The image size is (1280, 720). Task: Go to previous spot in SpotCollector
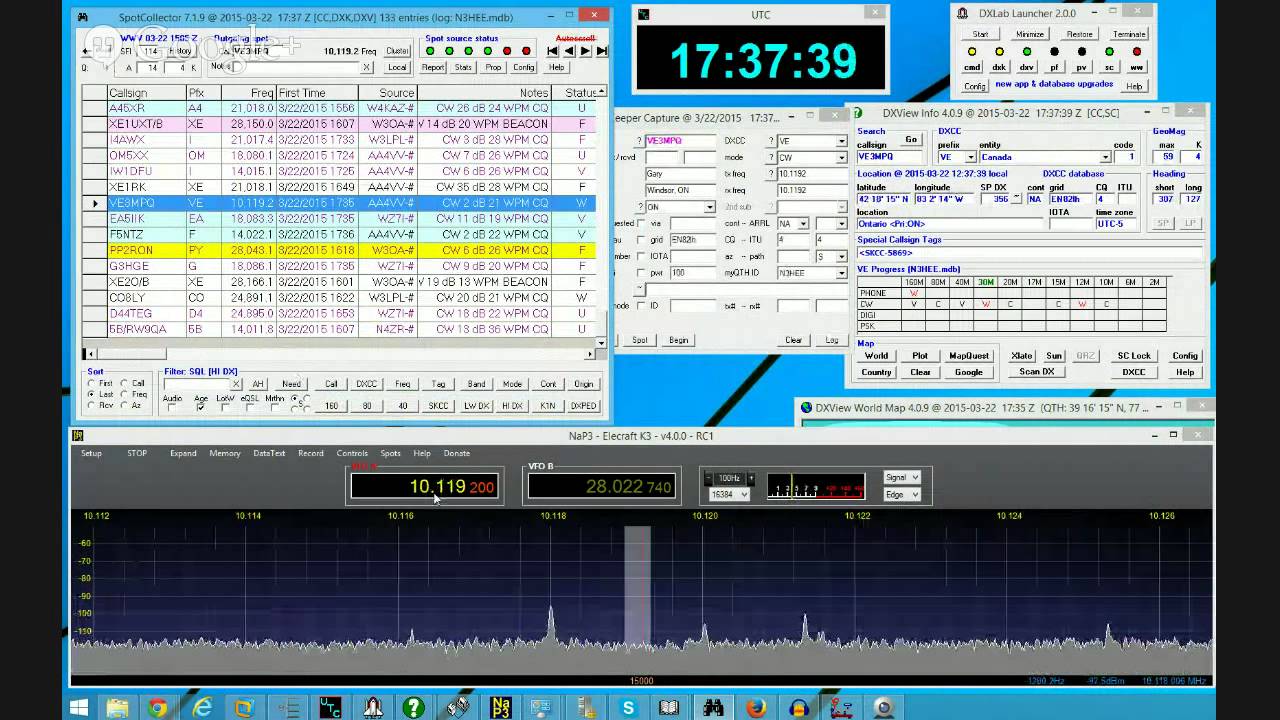(x=569, y=51)
